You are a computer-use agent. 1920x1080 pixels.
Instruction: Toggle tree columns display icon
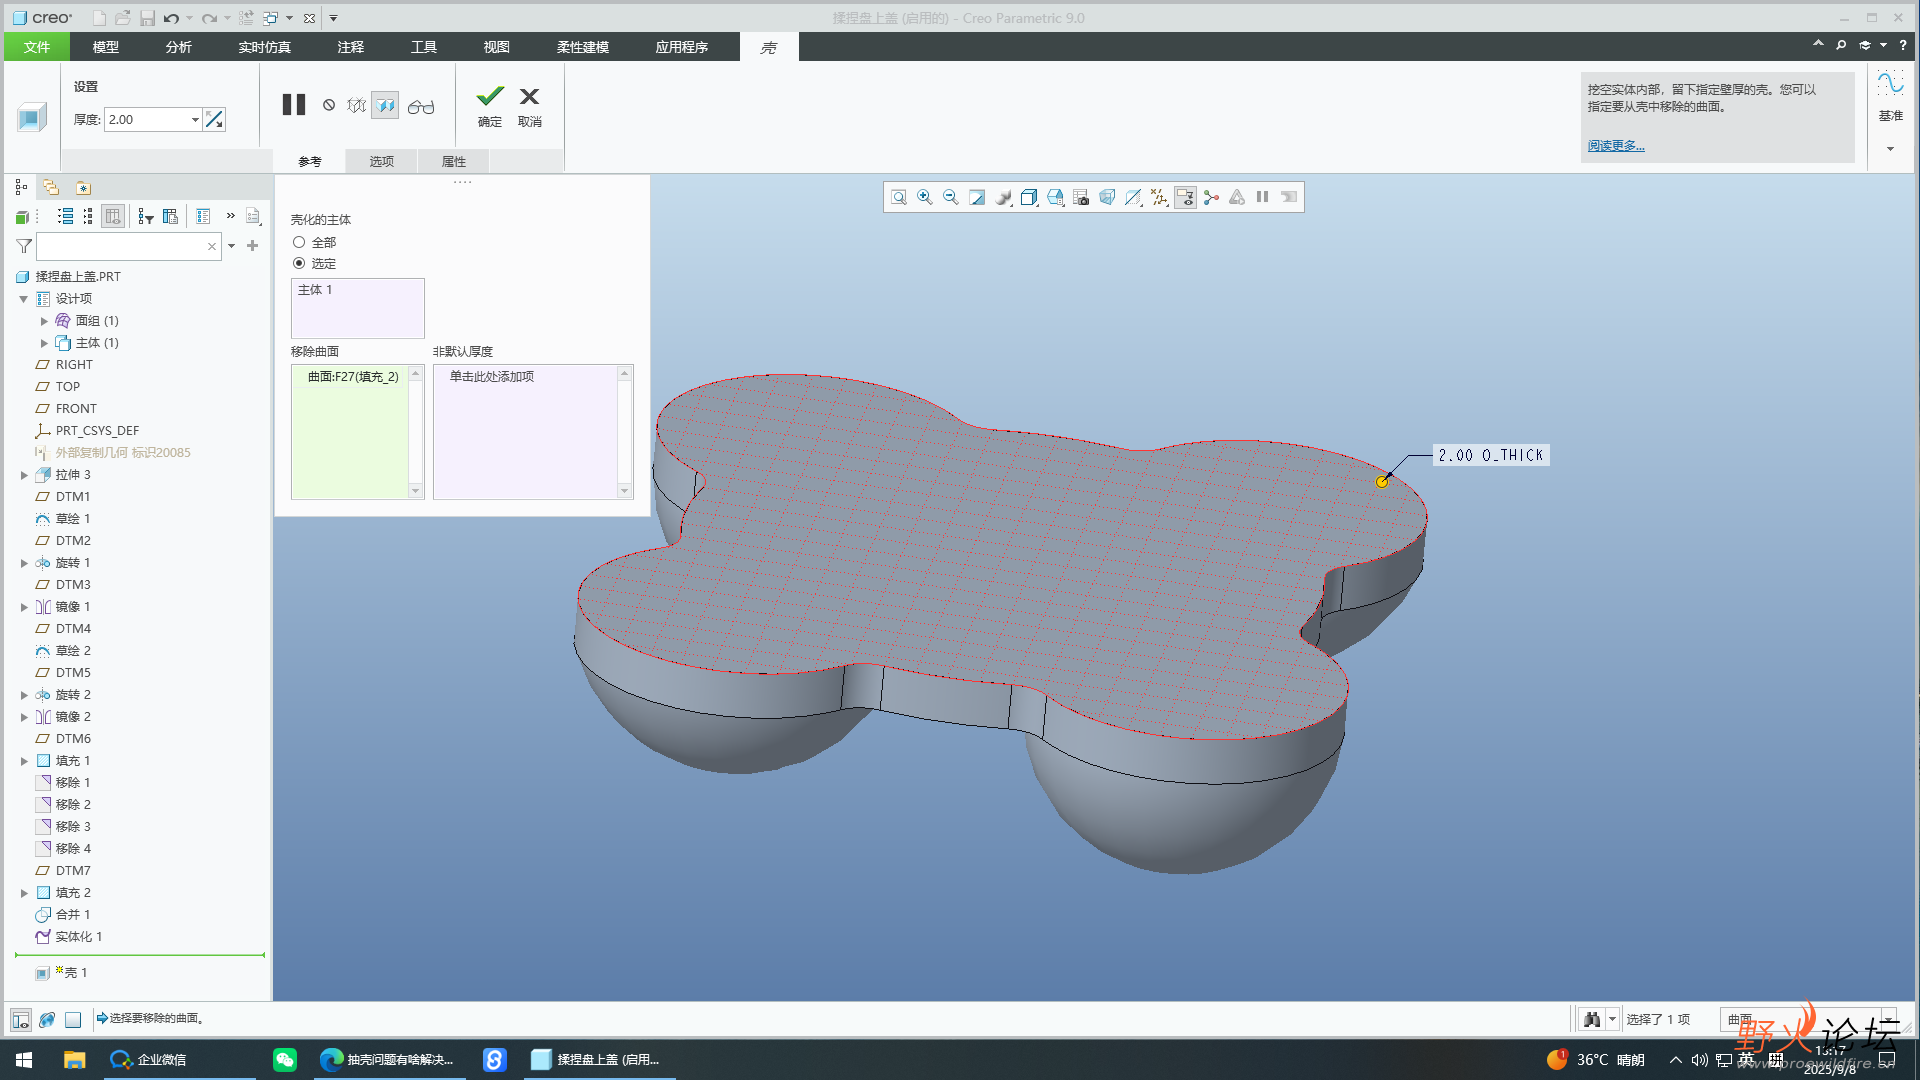(113, 216)
